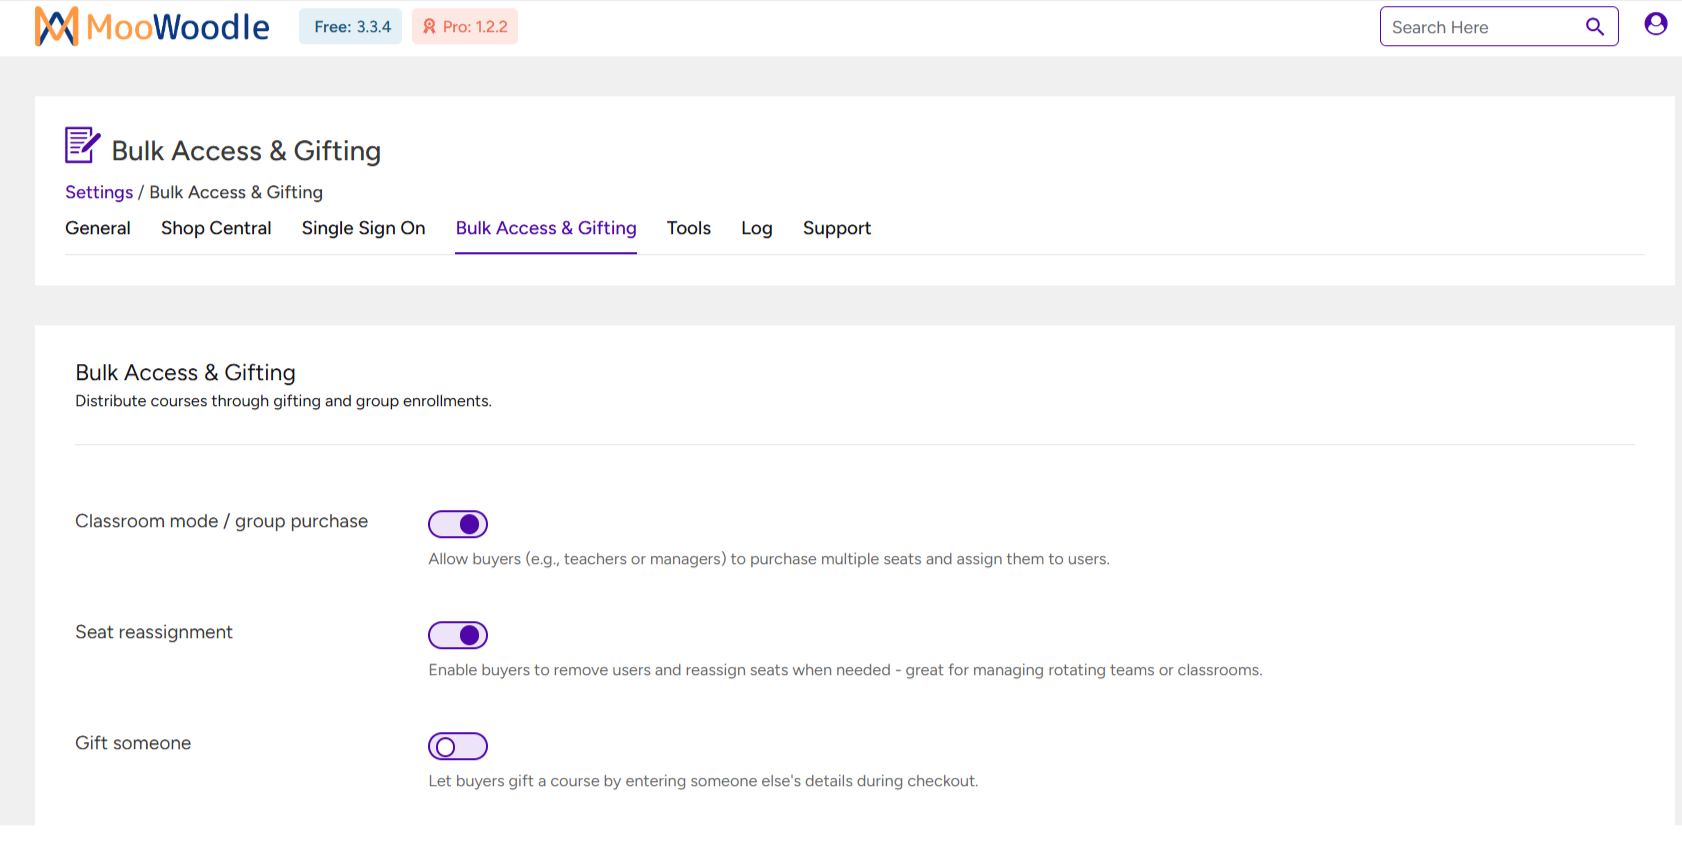Turn off the Seat reassignment toggle
1682x855 pixels.
(x=458, y=635)
